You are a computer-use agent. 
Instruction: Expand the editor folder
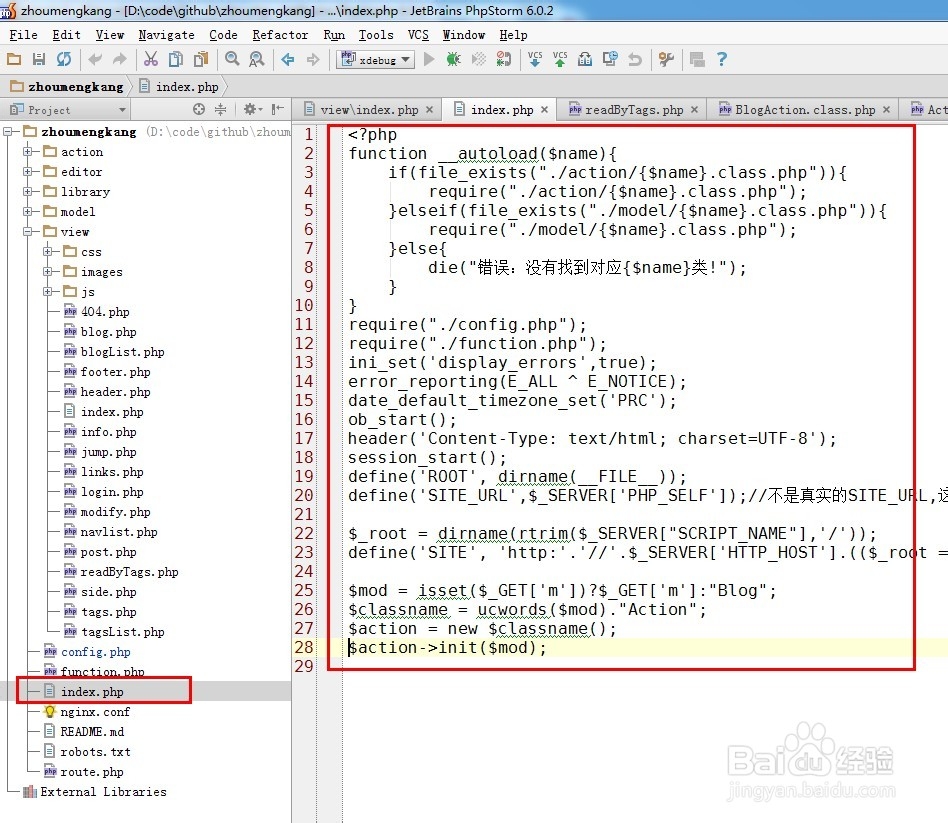point(28,172)
